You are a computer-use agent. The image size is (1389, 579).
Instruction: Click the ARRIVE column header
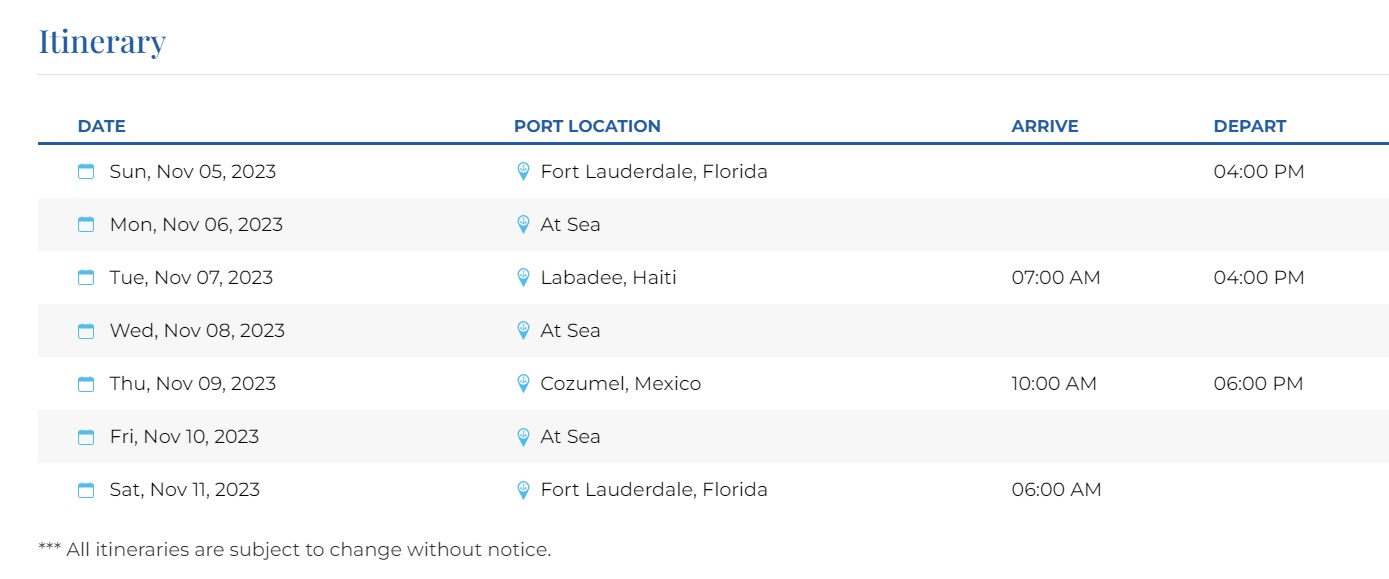coord(1044,126)
